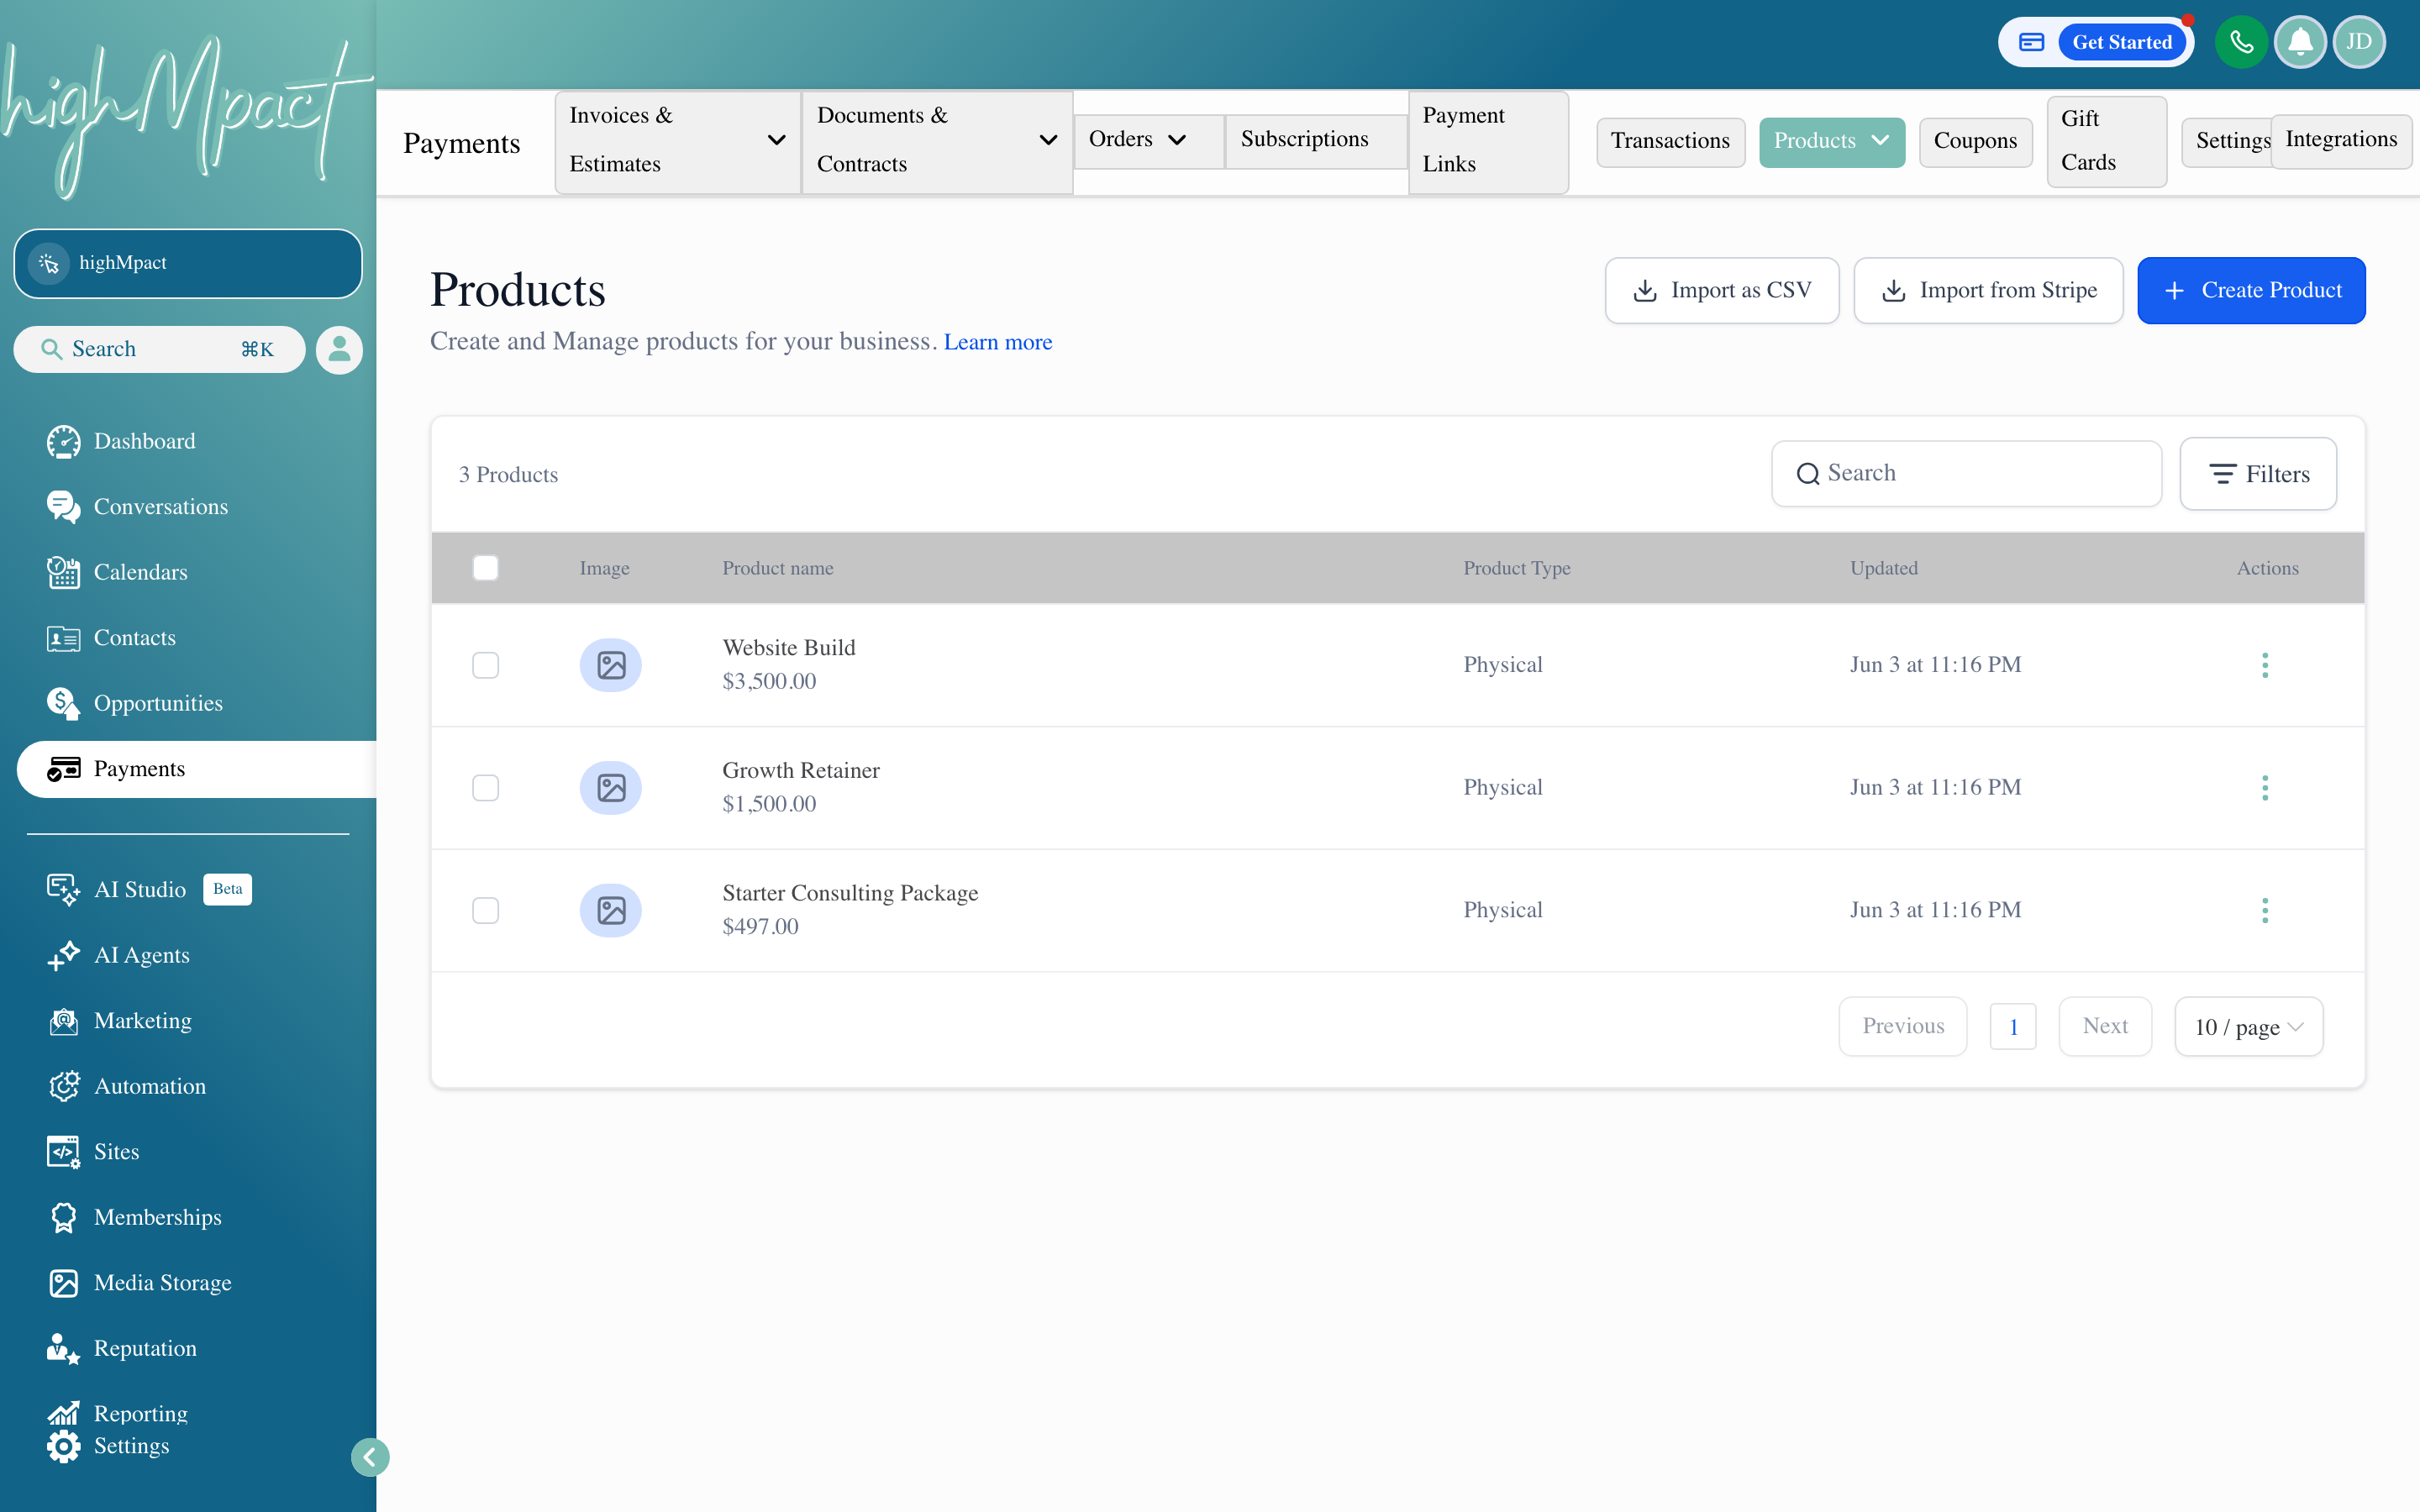Screen dimensions: 2420x1512
Task: Check the Website Build row checkbox
Action: [x=485, y=665]
